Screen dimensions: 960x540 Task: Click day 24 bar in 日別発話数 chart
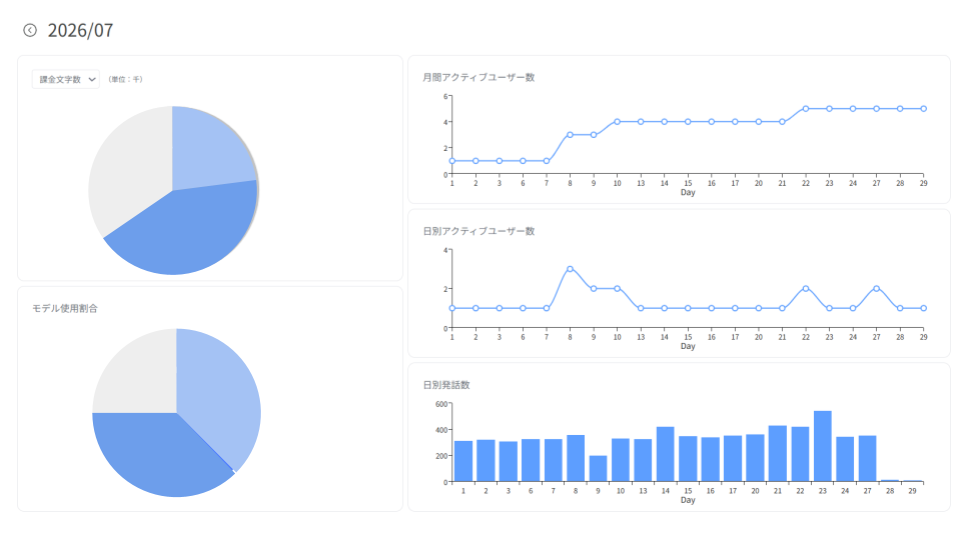(x=845, y=459)
